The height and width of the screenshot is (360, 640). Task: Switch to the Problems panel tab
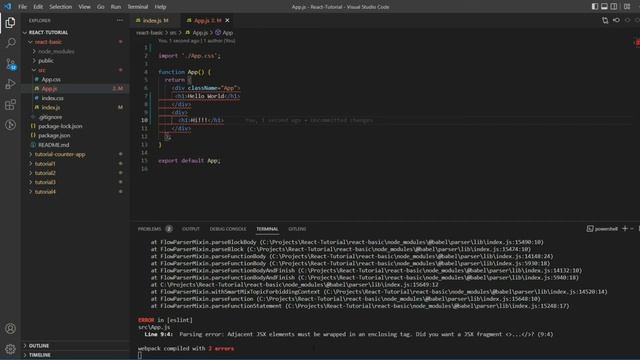point(149,229)
